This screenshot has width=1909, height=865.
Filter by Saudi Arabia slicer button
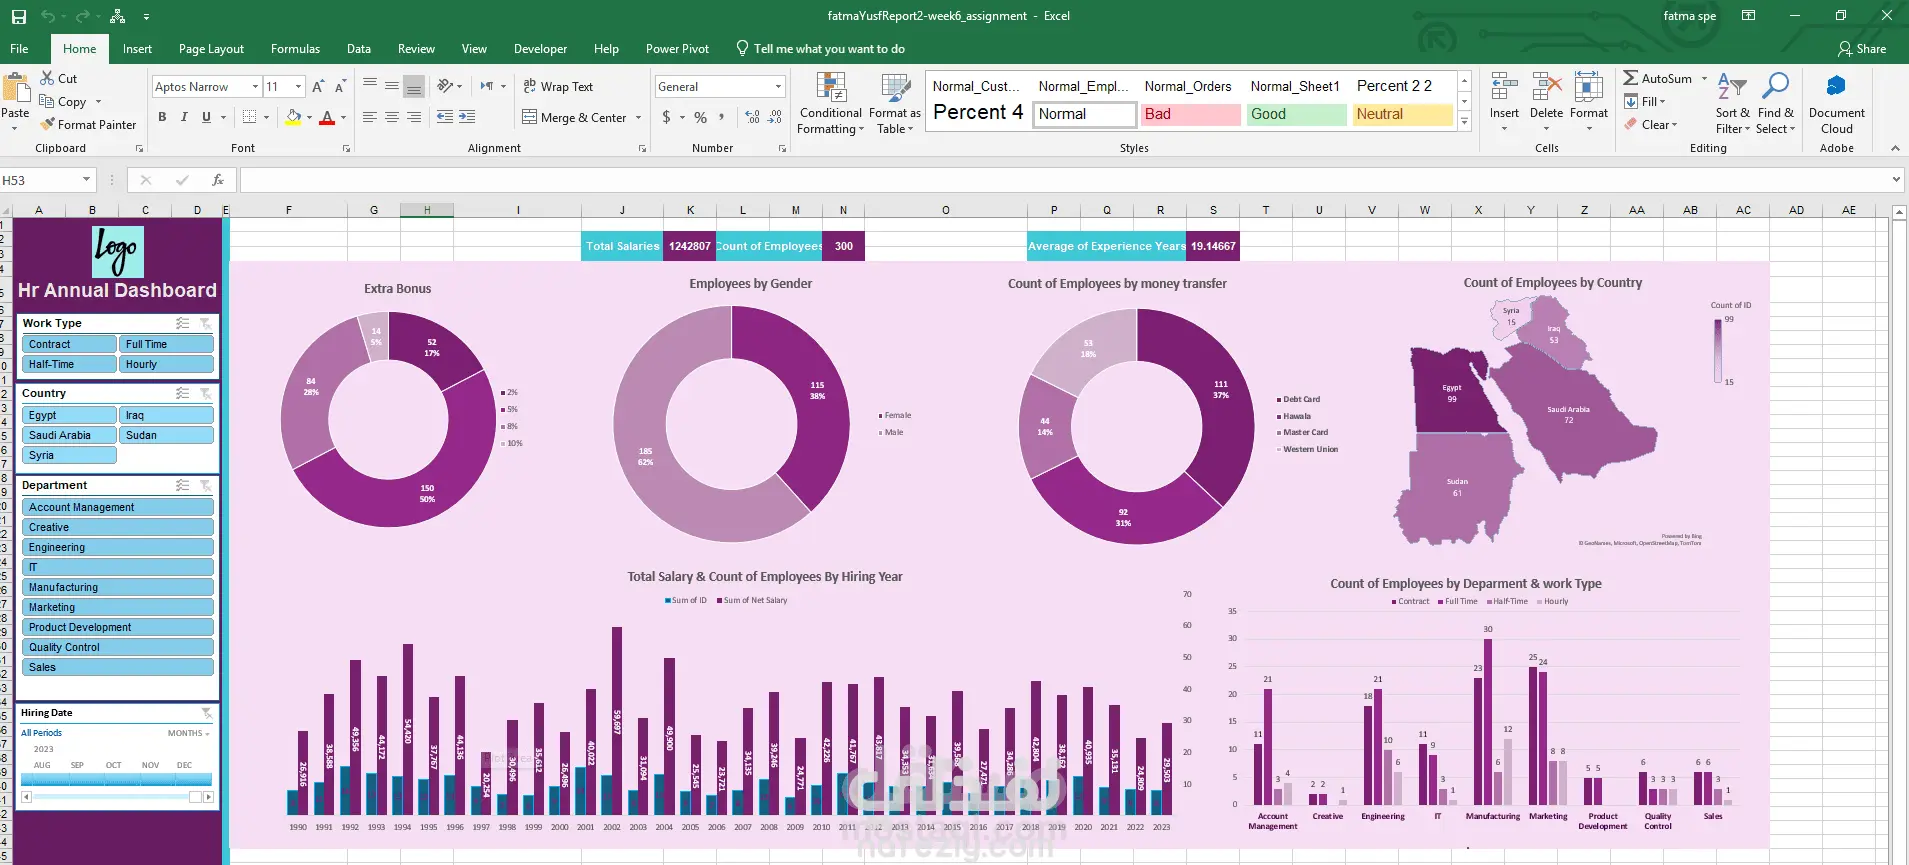(69, 435)
